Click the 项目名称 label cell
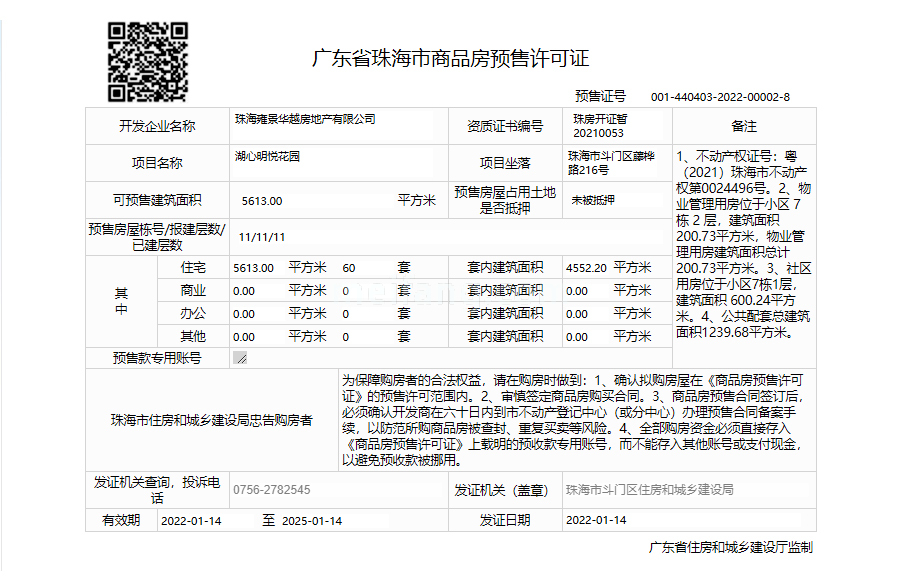900x584 pixels. (x=157, y=163)
